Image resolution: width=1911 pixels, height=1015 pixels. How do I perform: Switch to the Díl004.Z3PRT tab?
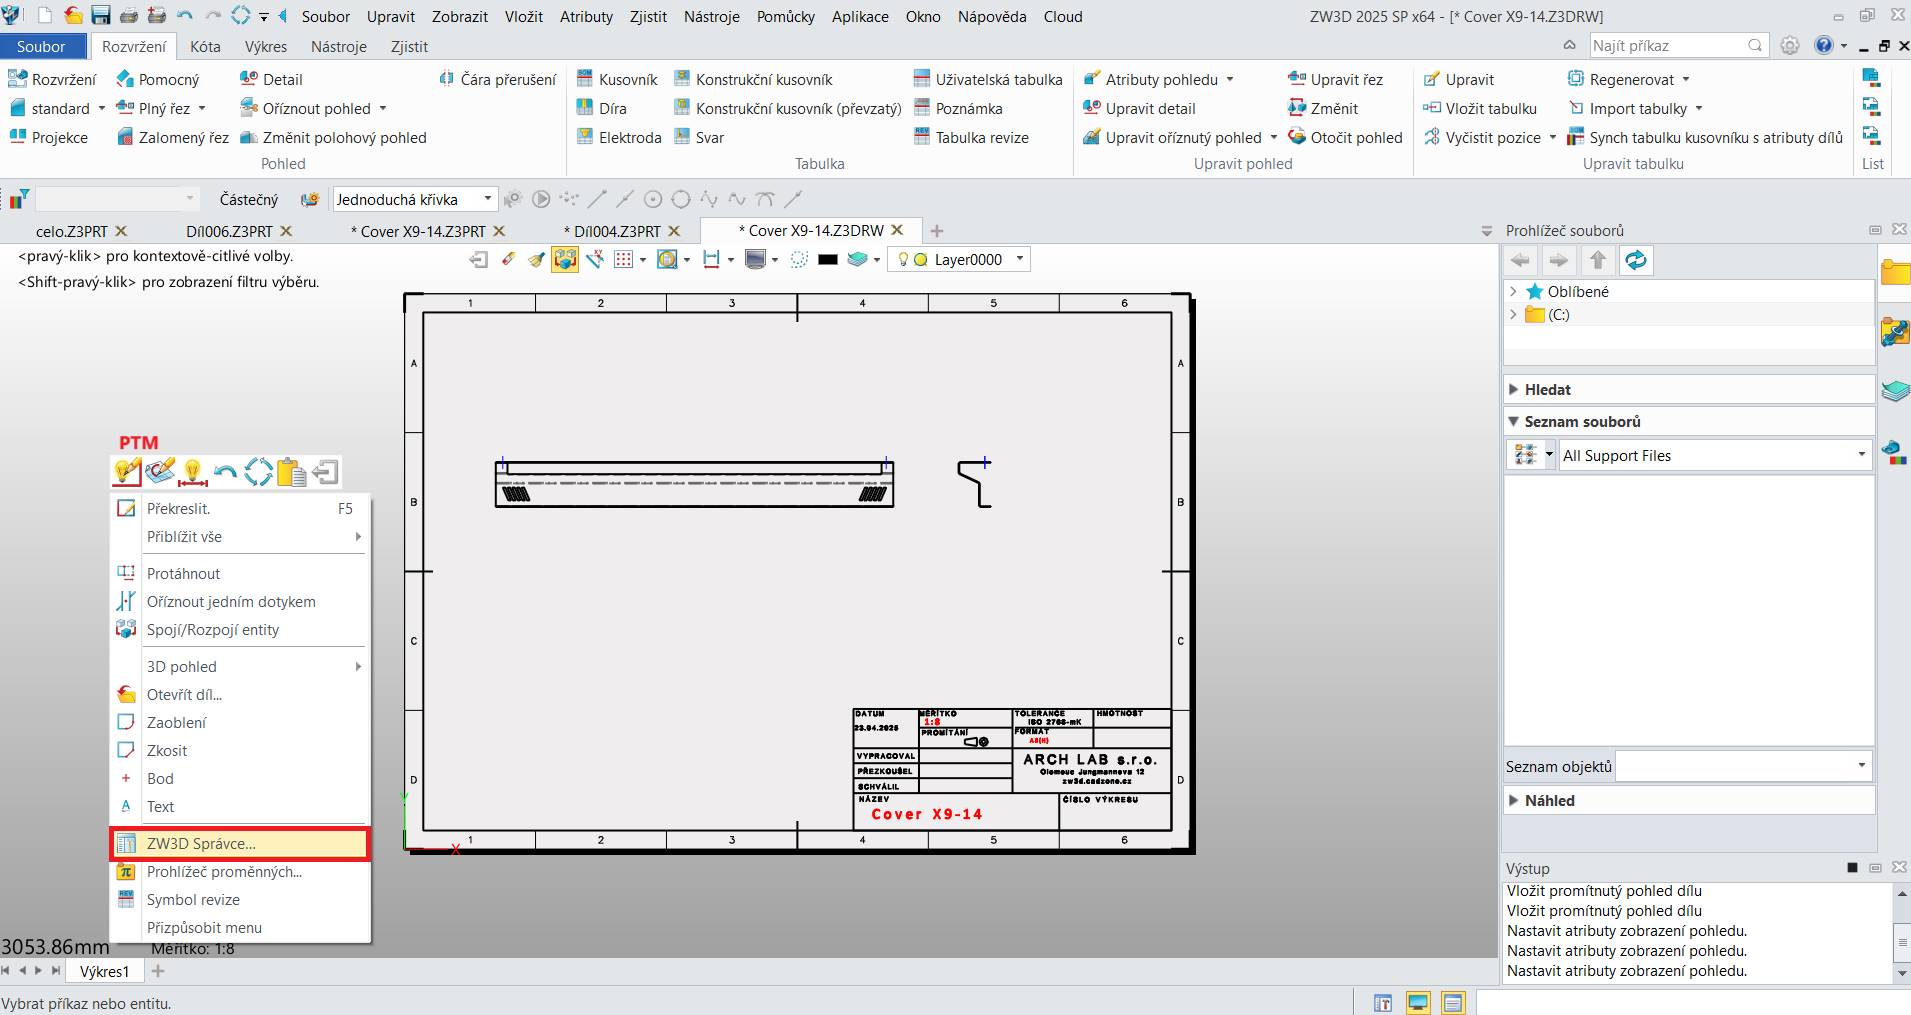[x=617, y=231]
